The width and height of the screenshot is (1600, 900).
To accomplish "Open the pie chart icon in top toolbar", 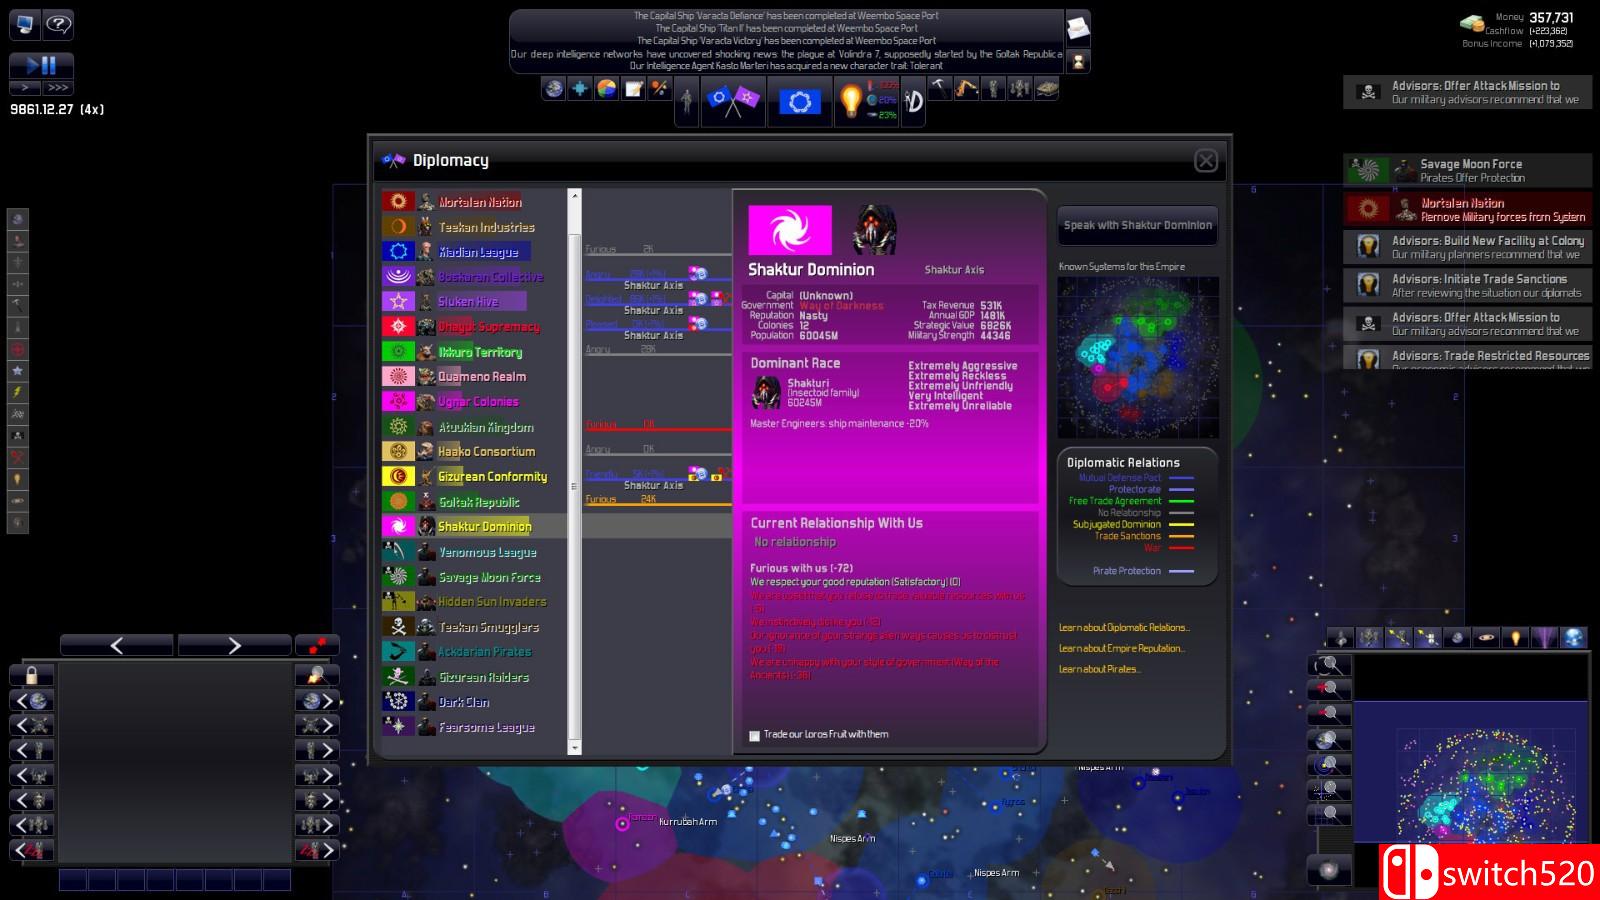I will [606, 89].
